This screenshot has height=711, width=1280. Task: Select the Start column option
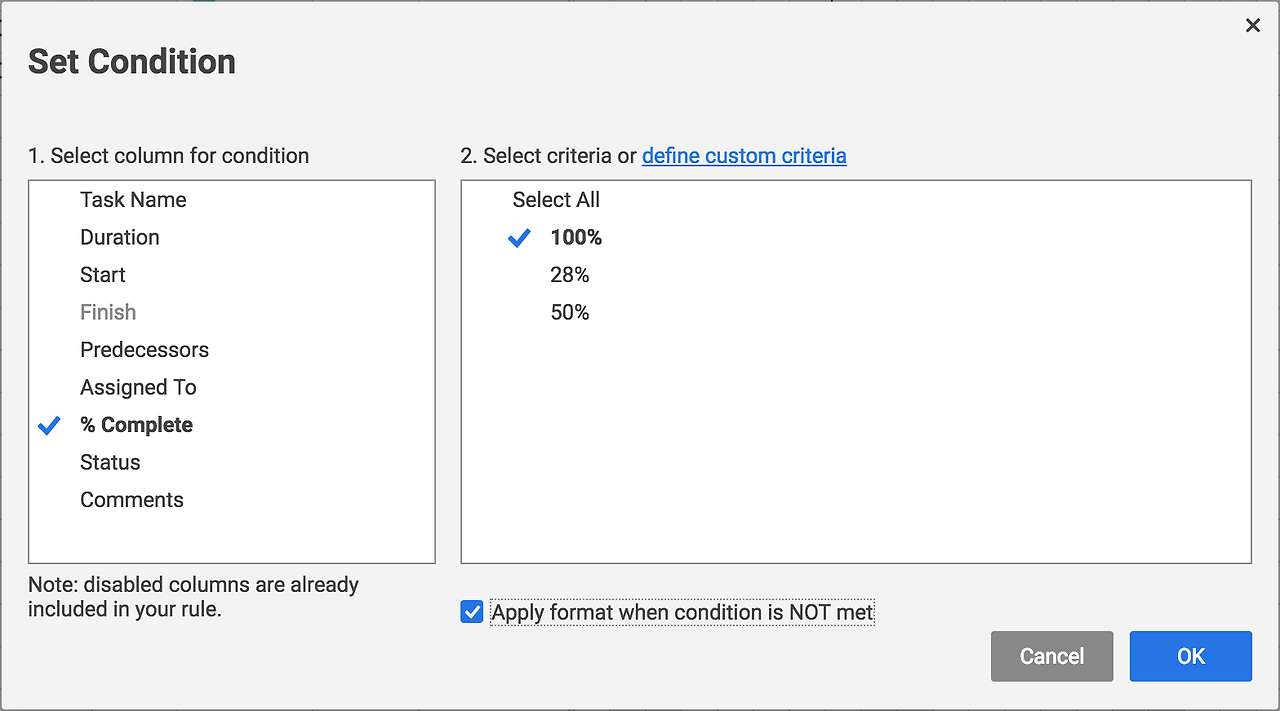coord(103,275)
